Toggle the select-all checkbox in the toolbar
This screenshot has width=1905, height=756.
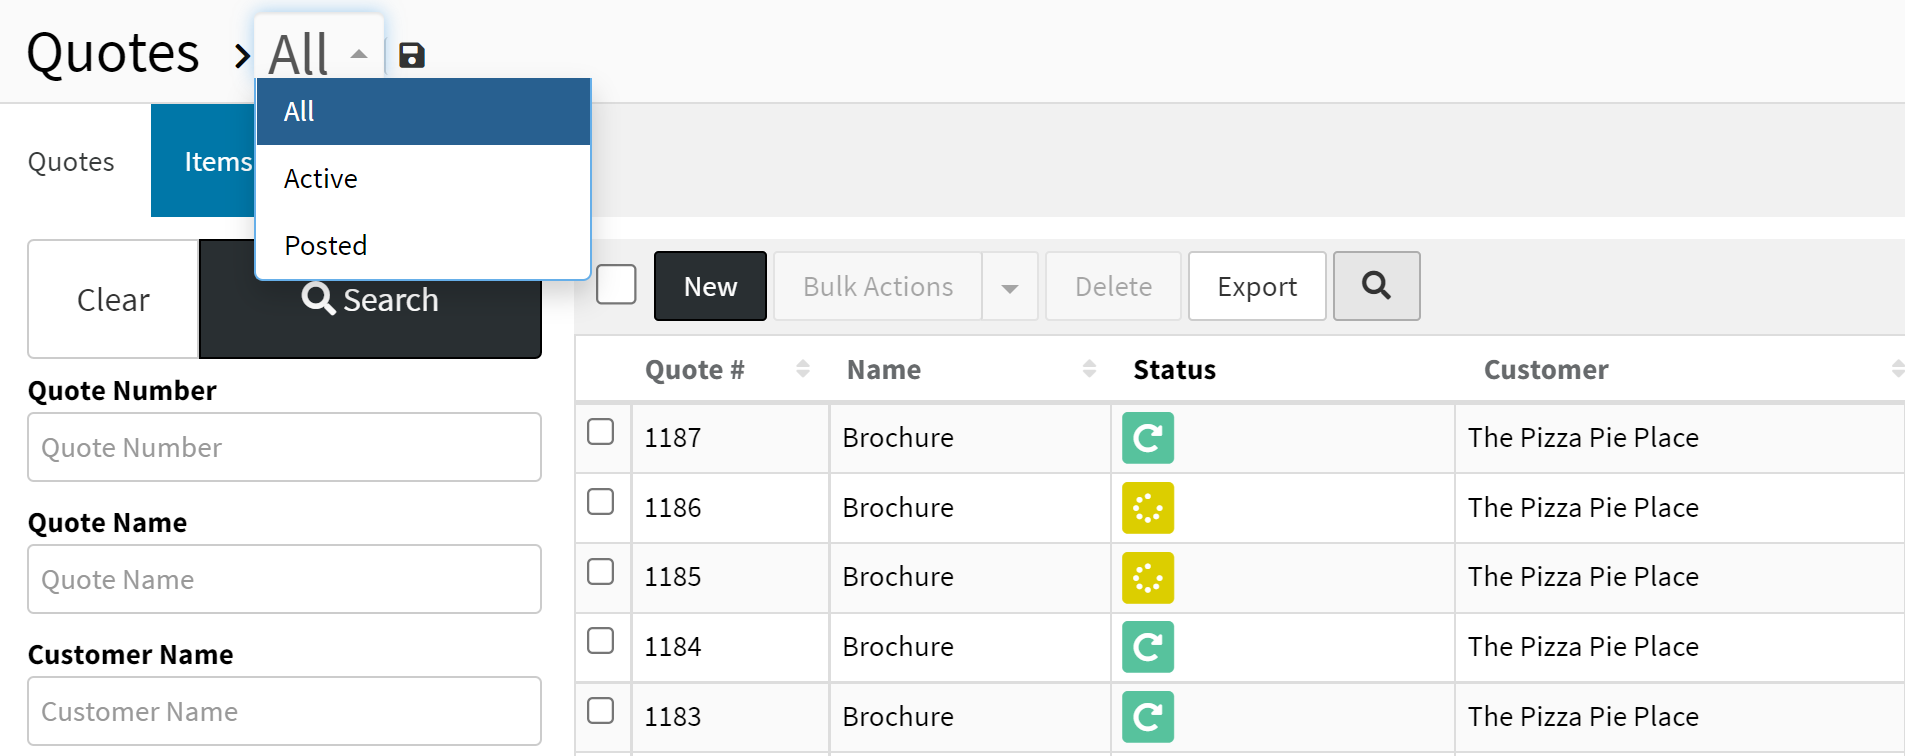tap(616, 284)
